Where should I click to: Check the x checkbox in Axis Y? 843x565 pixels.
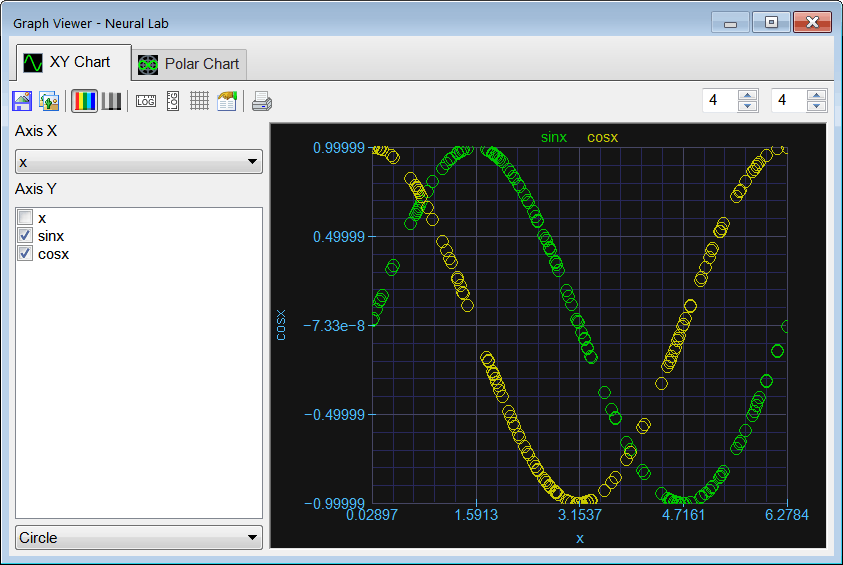25,217
